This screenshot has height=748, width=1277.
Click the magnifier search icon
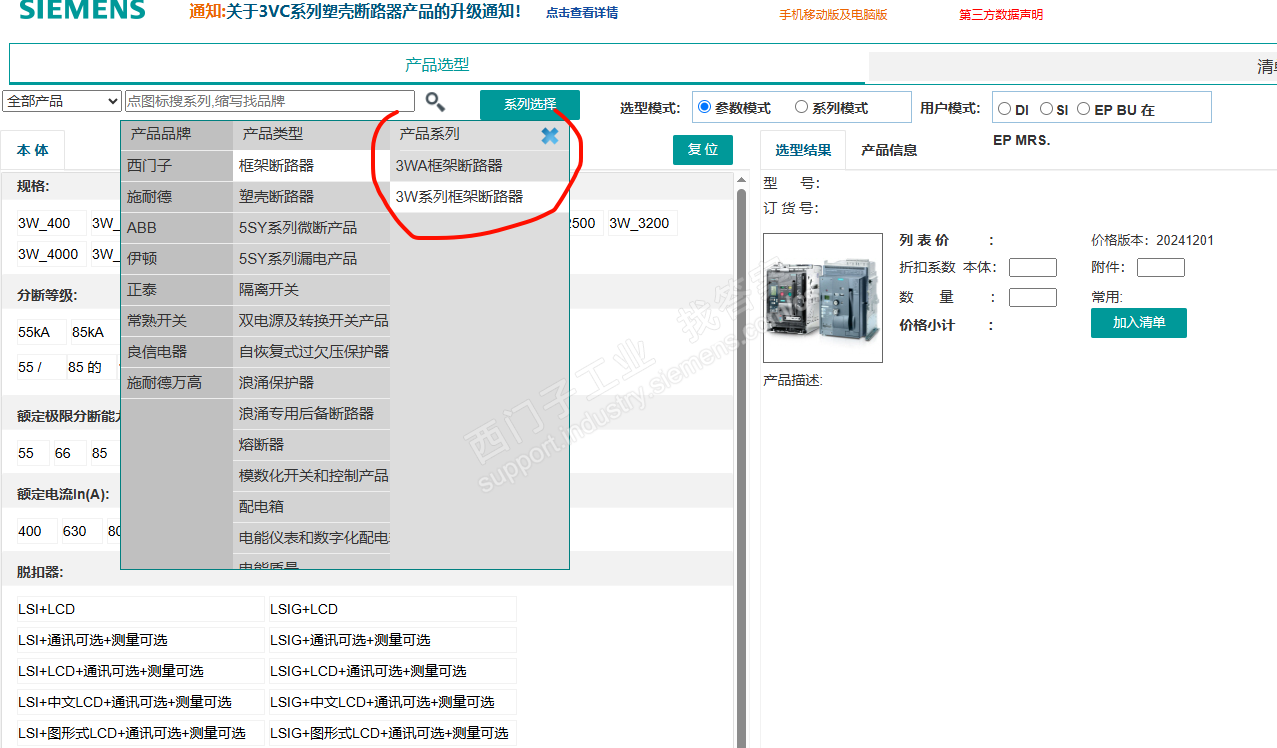435,101
